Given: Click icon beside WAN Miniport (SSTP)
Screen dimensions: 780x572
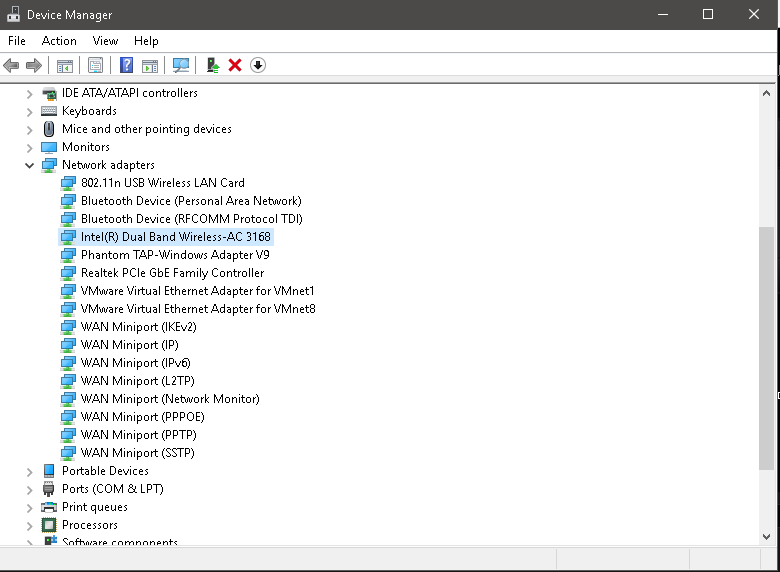Looking at the screenshot, I should [68, 453].
